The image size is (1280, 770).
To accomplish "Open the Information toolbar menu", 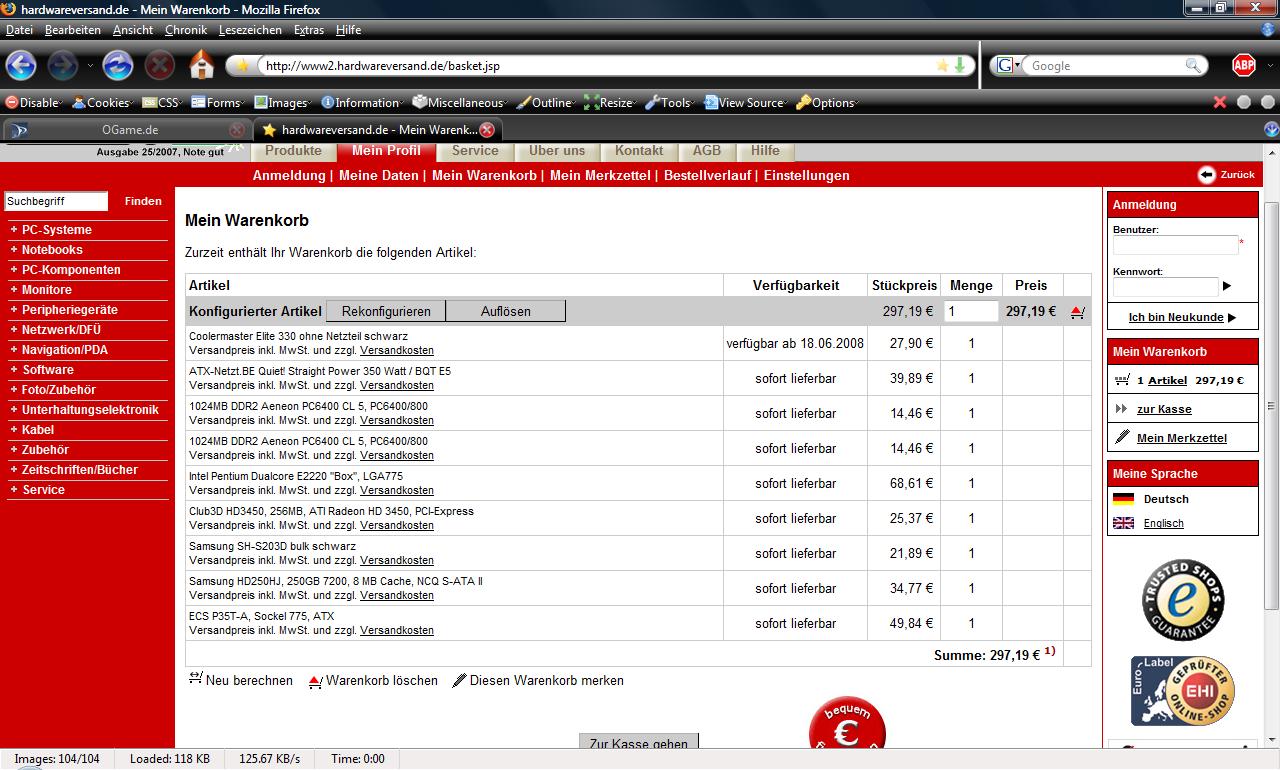I will tap(361, 102).
